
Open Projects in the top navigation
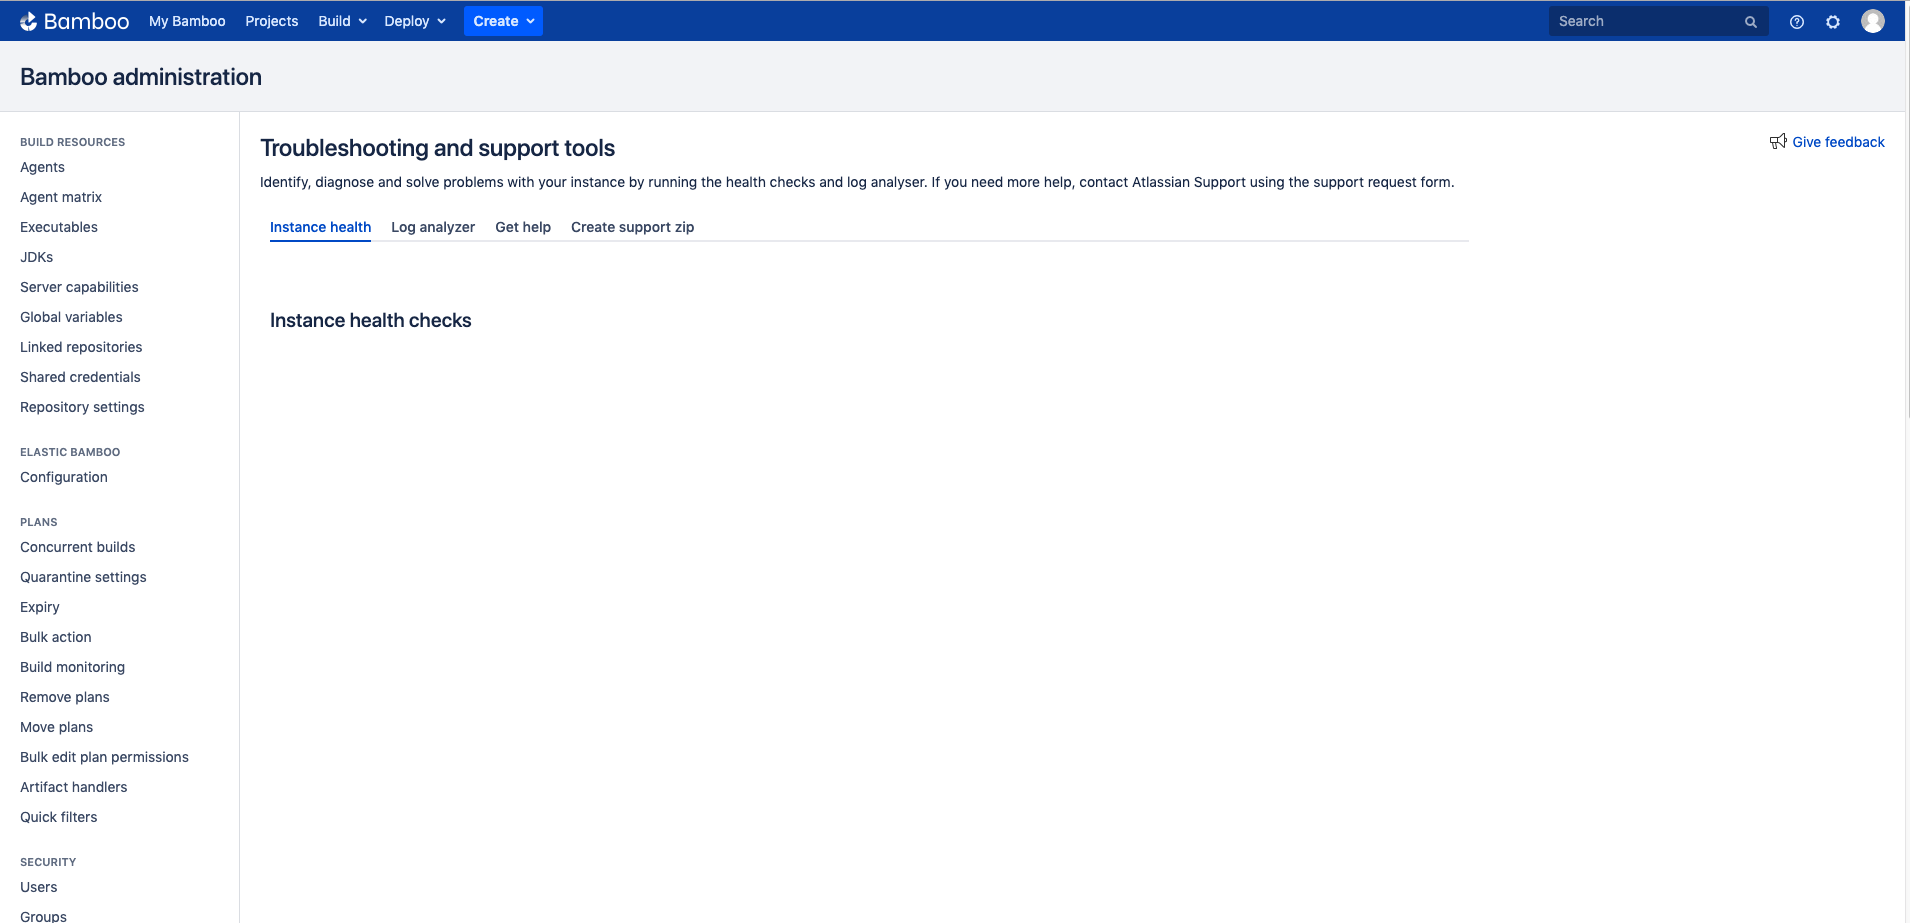272,21
